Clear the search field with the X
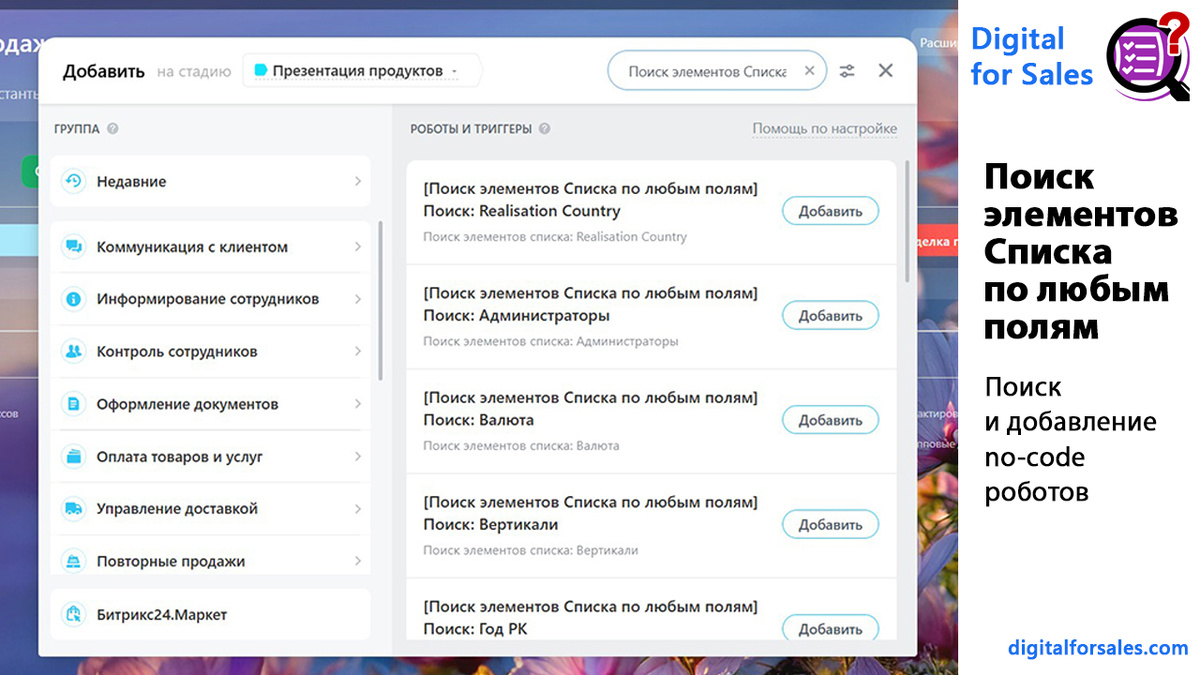The image size is (1200, 675). pyautogui.click(x=810, y=71)
